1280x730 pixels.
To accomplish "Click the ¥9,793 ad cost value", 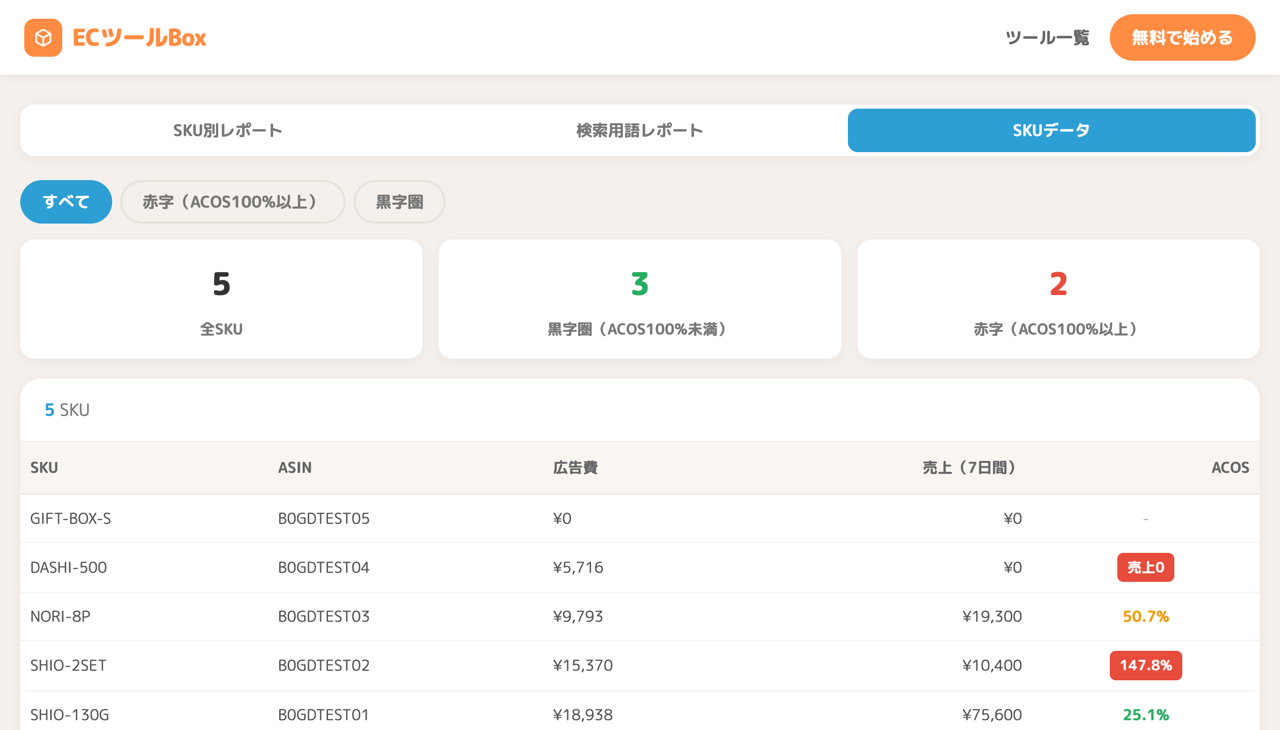I will tap(578, 617).
